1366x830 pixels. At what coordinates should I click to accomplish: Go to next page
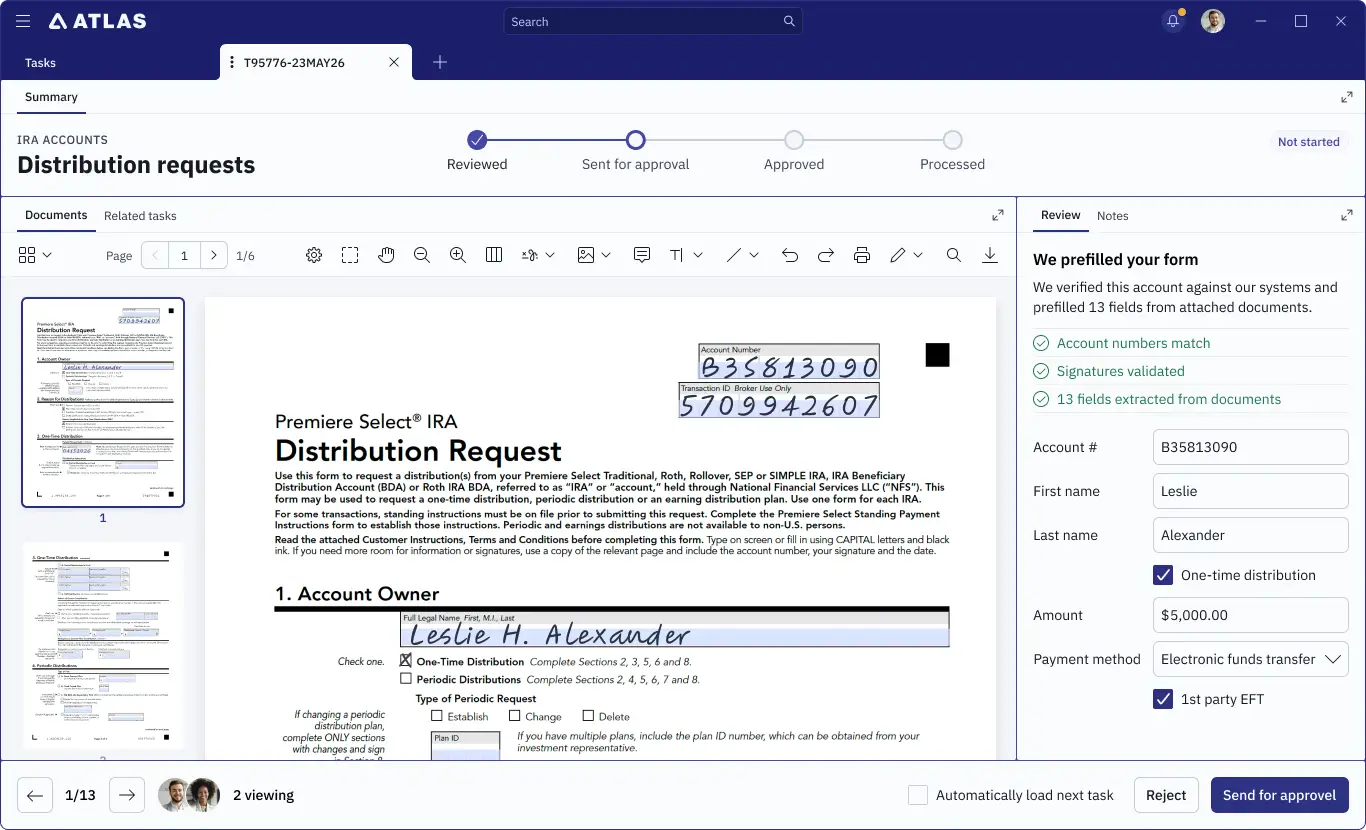click(214, 255)
